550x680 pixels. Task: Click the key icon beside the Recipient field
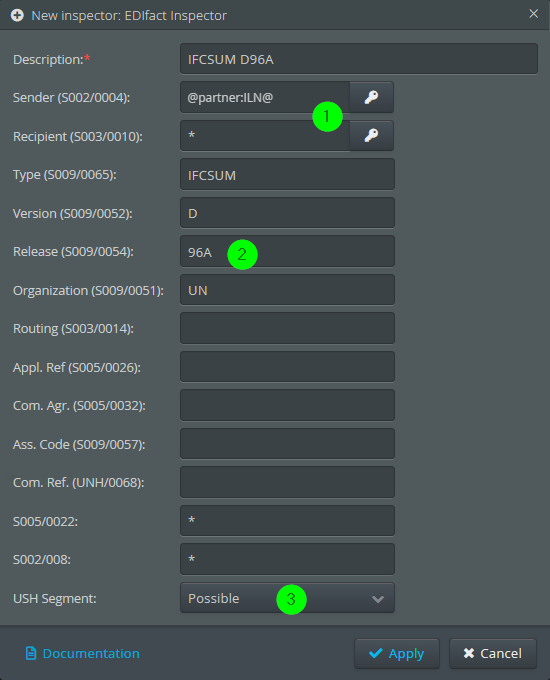371,136
